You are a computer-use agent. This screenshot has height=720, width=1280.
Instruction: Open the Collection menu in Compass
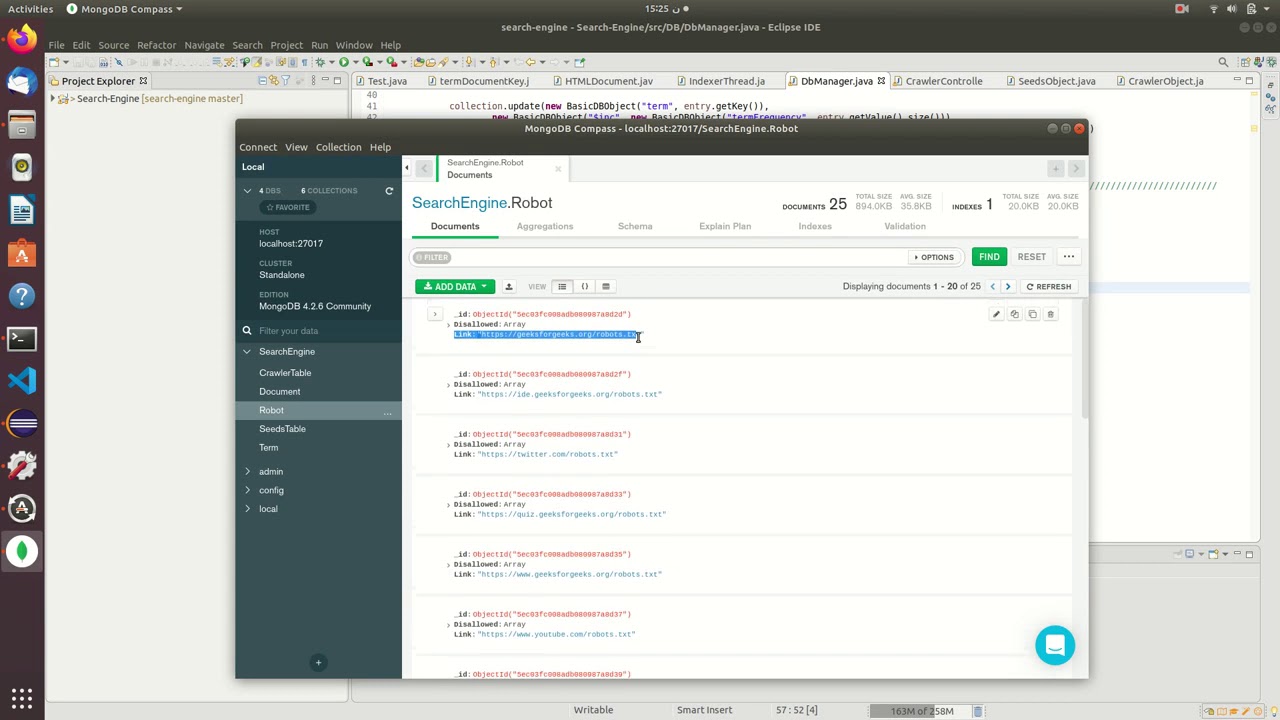[x=338, y=147]
